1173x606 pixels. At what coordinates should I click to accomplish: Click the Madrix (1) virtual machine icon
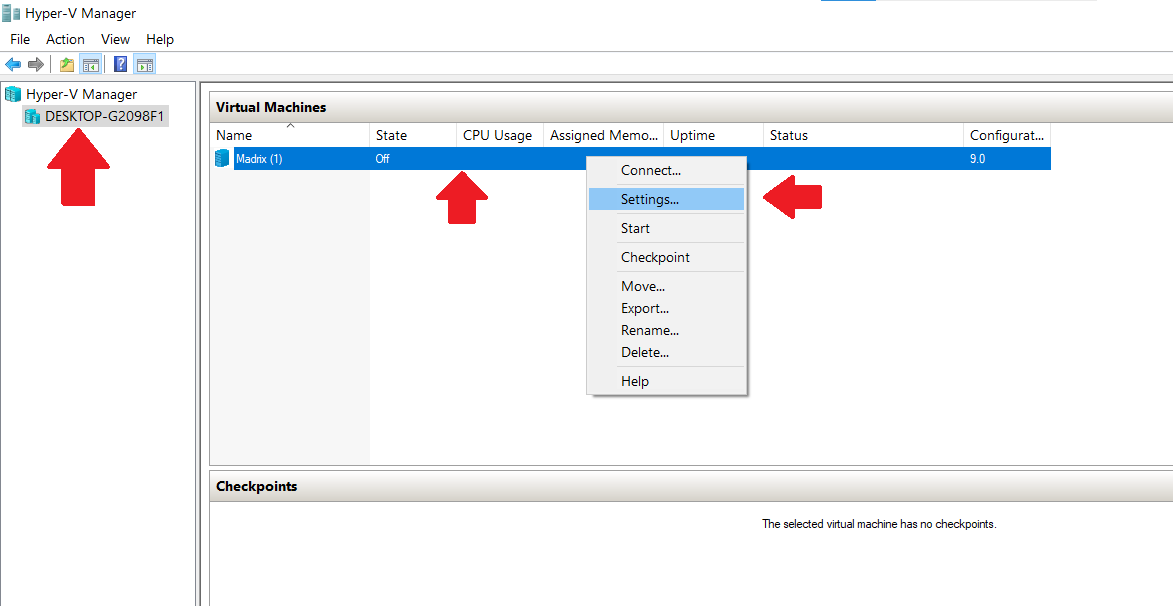(x=221, y=159)
